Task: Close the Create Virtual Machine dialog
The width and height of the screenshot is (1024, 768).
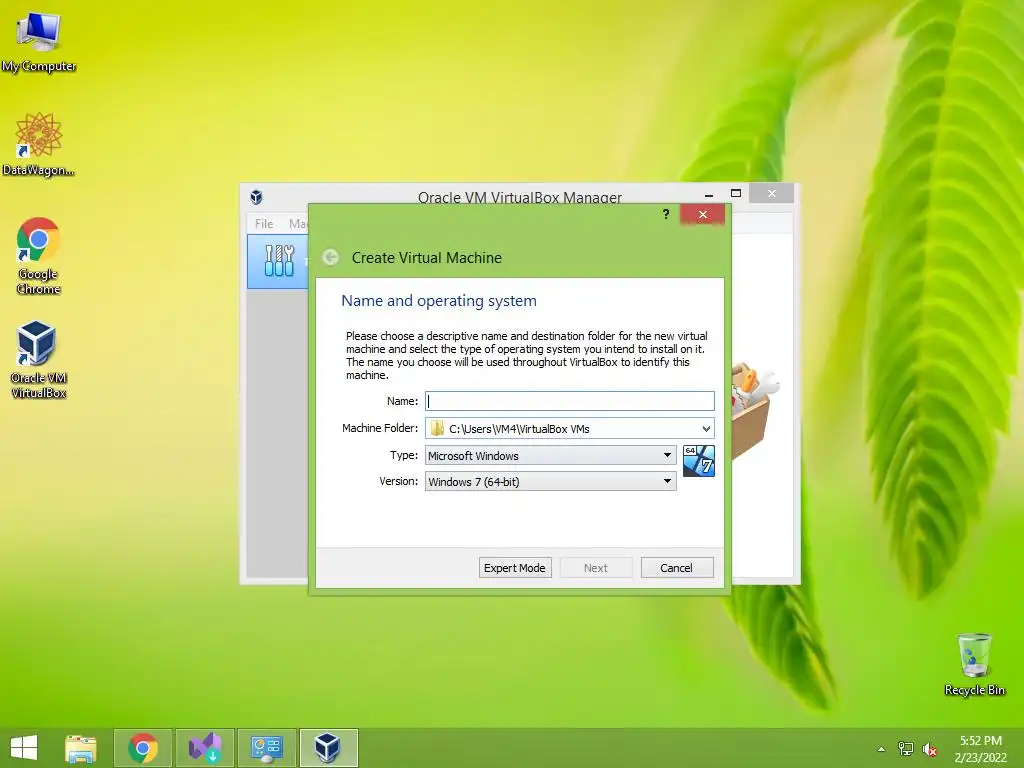Action: [702, 214]
